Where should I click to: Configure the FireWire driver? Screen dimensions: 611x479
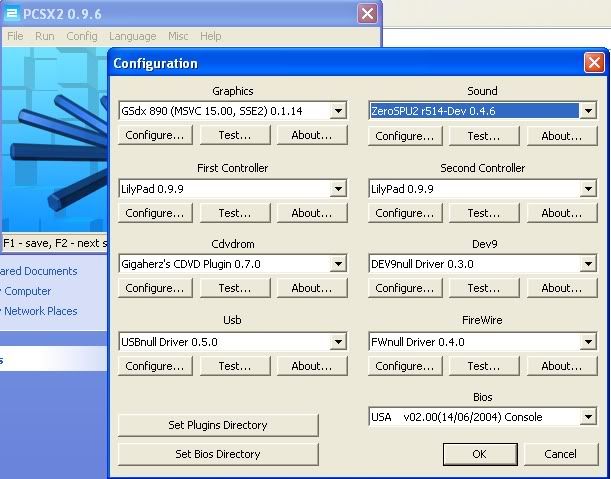click(x=405, y=366)
